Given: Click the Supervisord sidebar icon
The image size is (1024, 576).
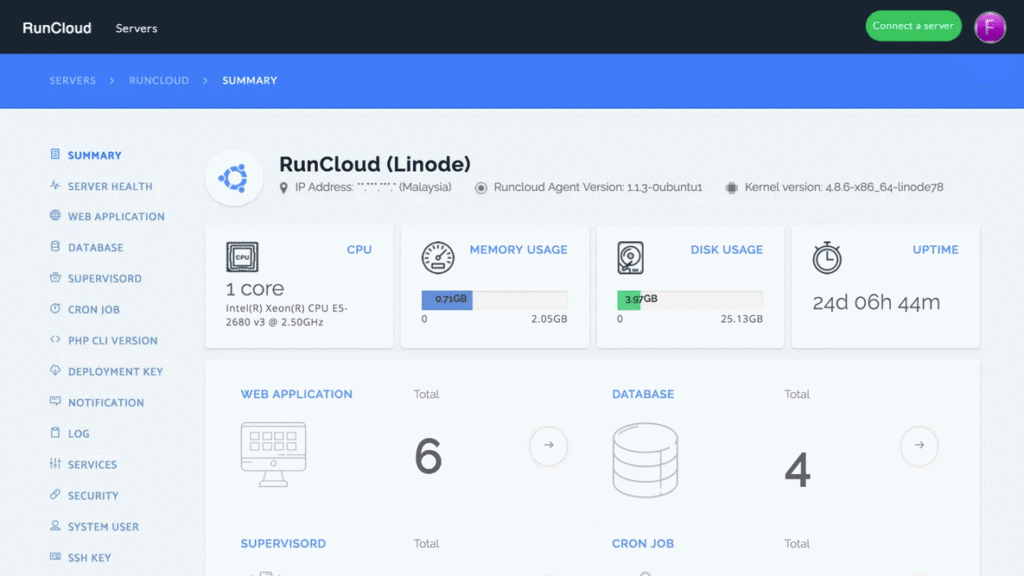Looking at the screenshot, I should pos(55,278).
